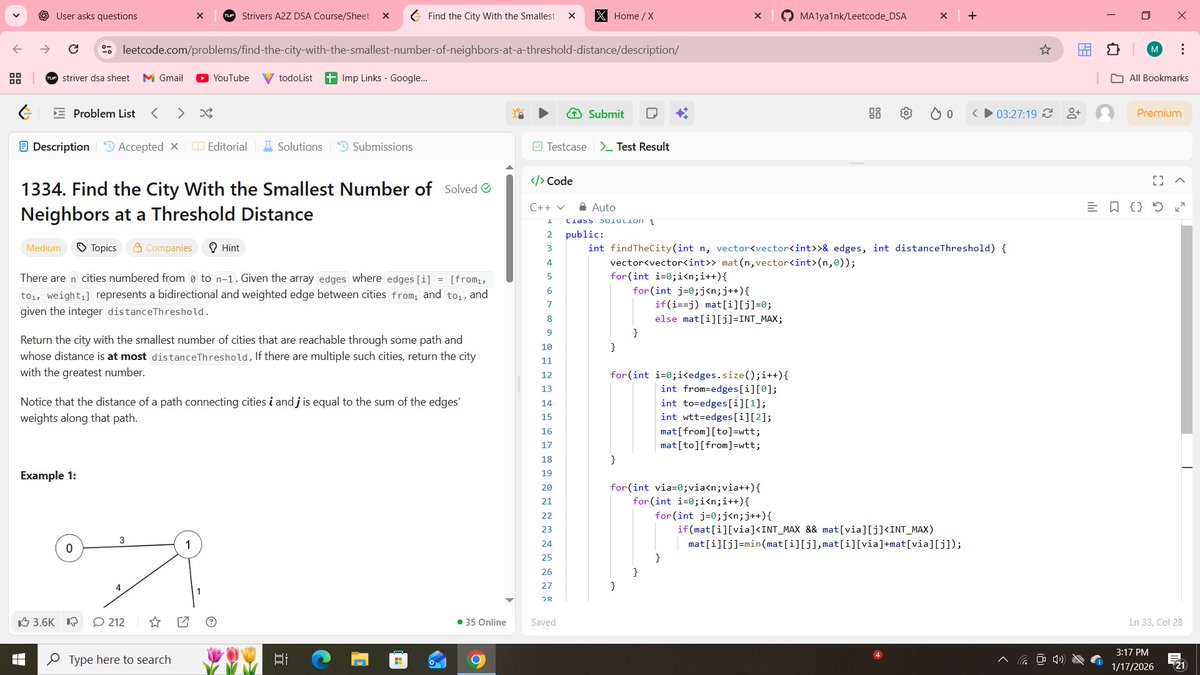Open Chrome from the Windows taskbar
Screen dimensions: 1200x675
click(476, 659)
